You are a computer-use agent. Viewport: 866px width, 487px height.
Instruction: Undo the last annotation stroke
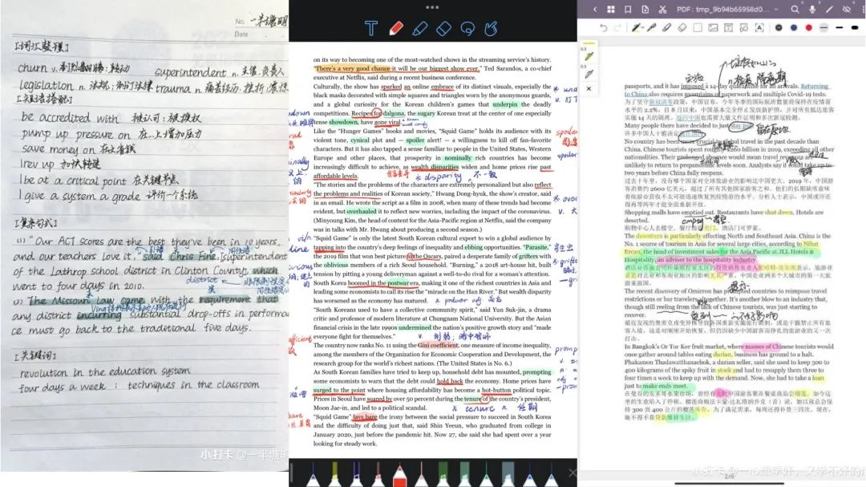point(604,28)
